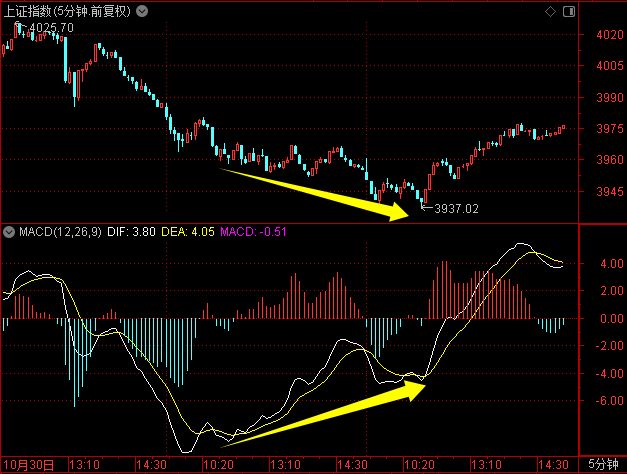The height and width of the screenshot is (474, 627).
Task: Click the first 10:20 time axis label
Action: tap(218, 465)
